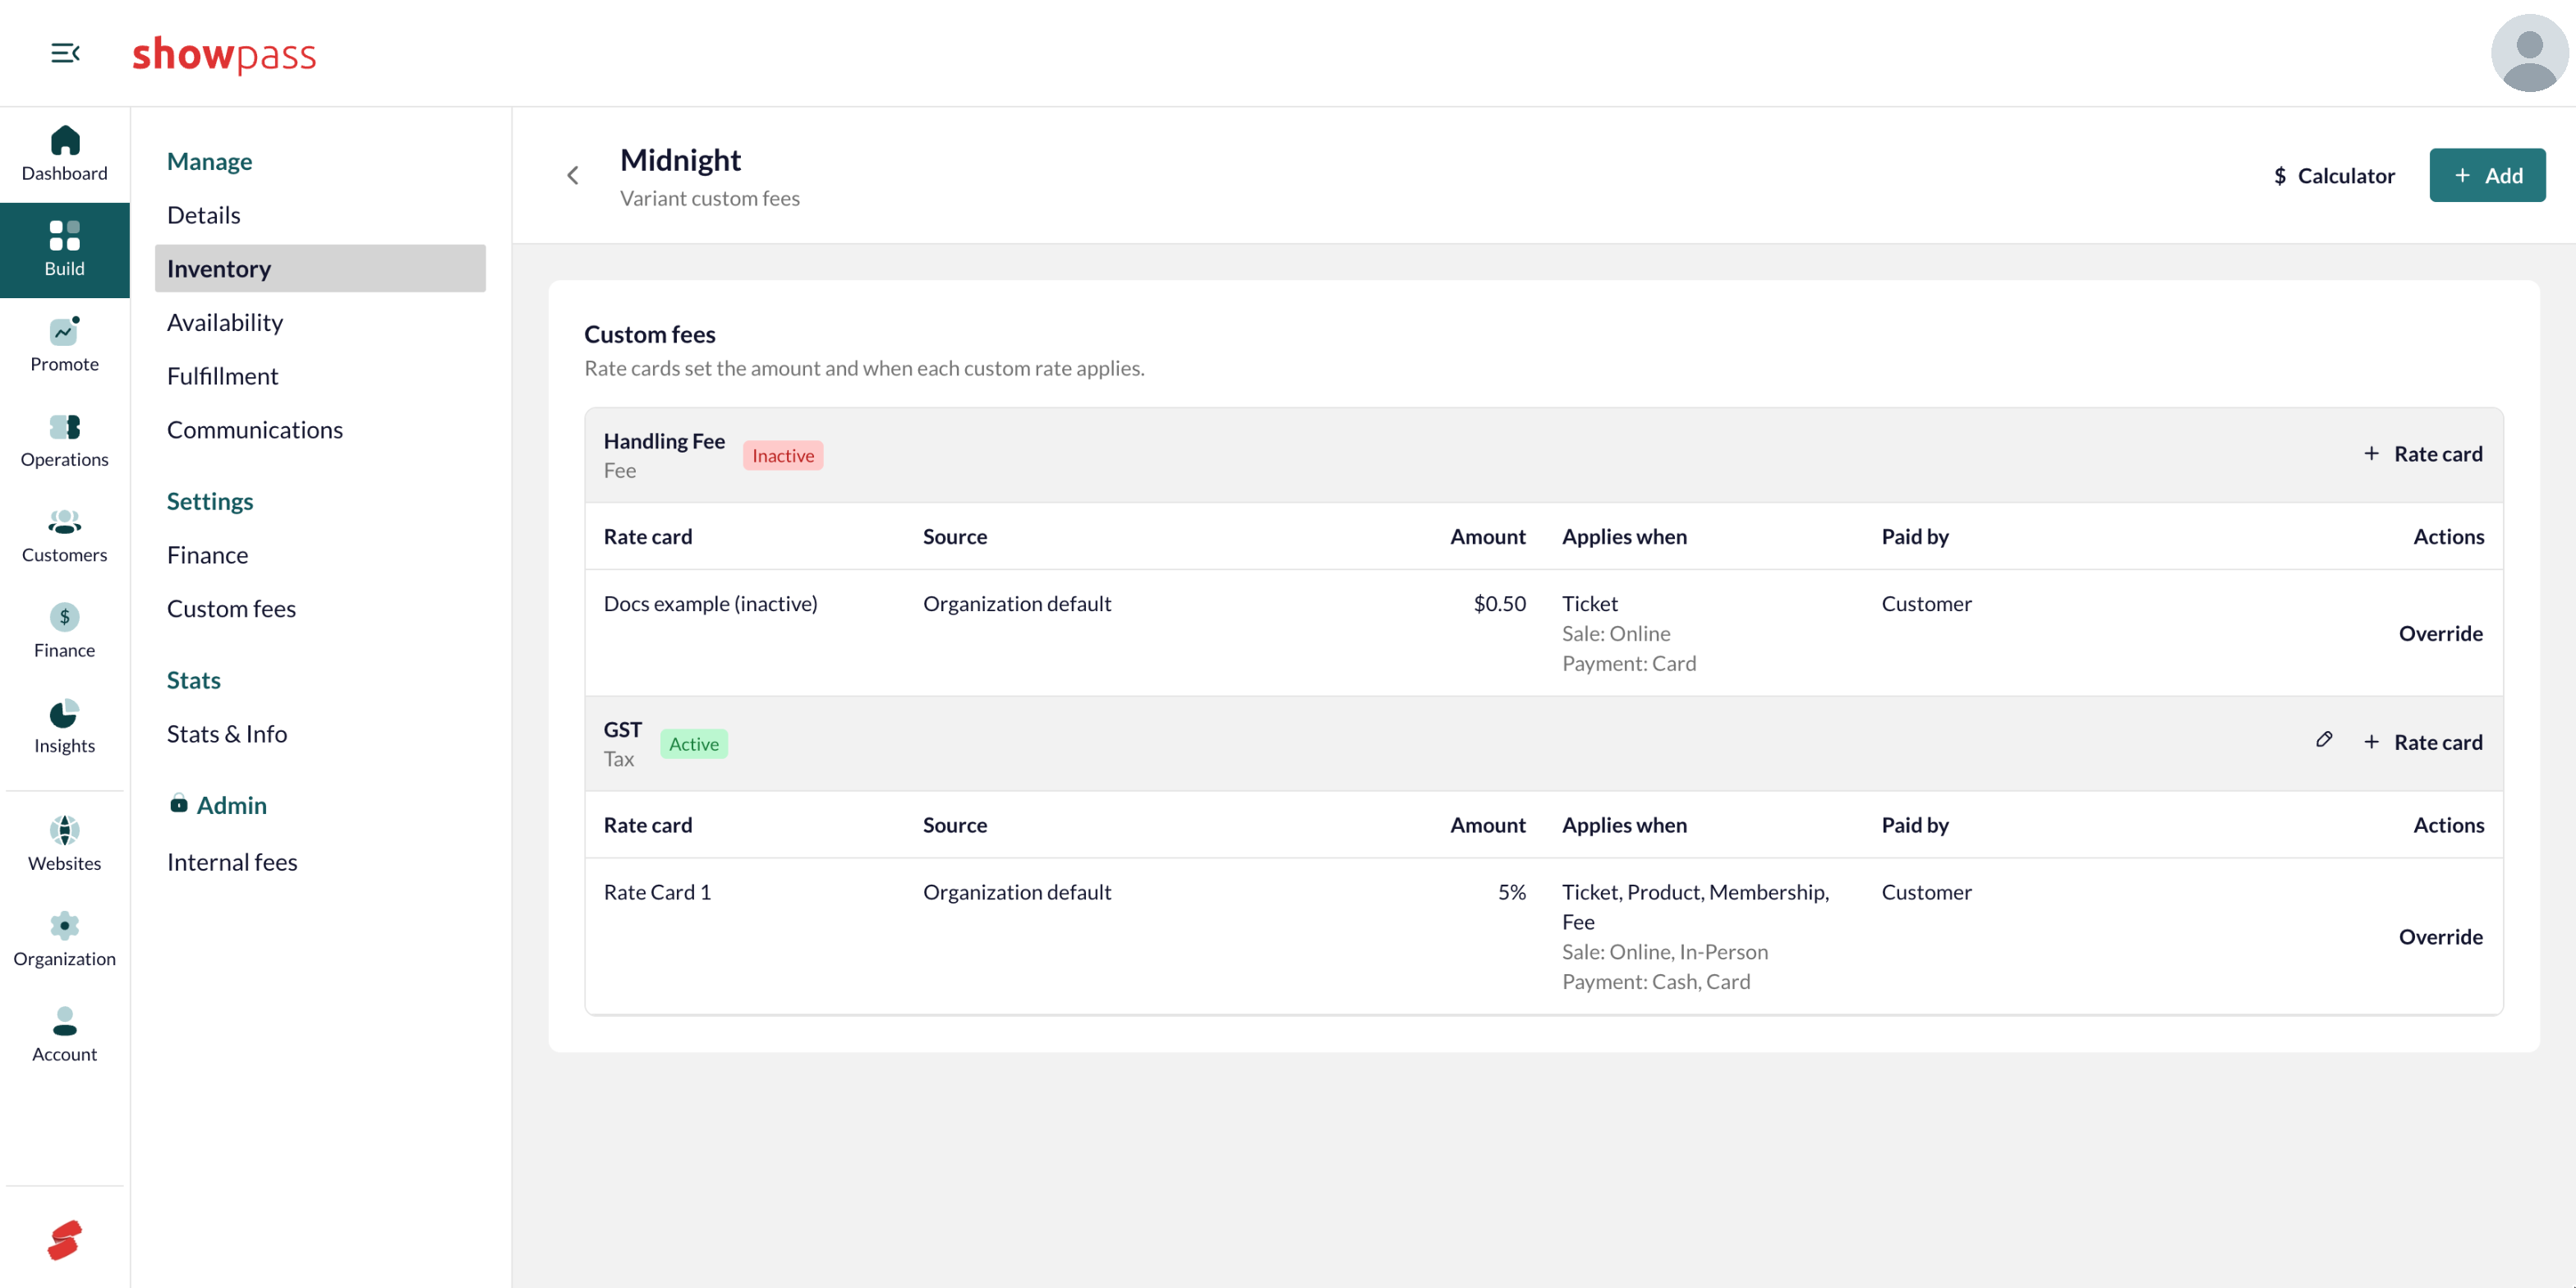2576x1288 pixels.
Task: Click the Docs example (inactive) rate card name
Action: click(710, 604)
